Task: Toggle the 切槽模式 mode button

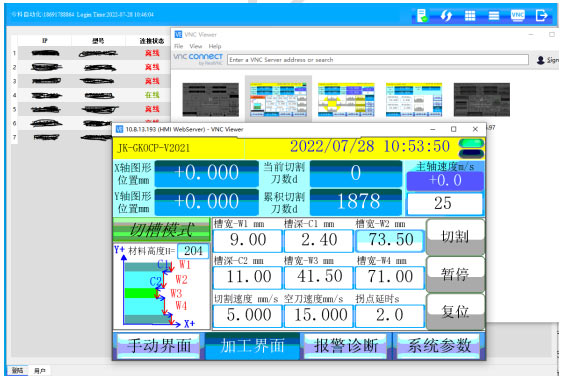Action: tap(162, 229)
